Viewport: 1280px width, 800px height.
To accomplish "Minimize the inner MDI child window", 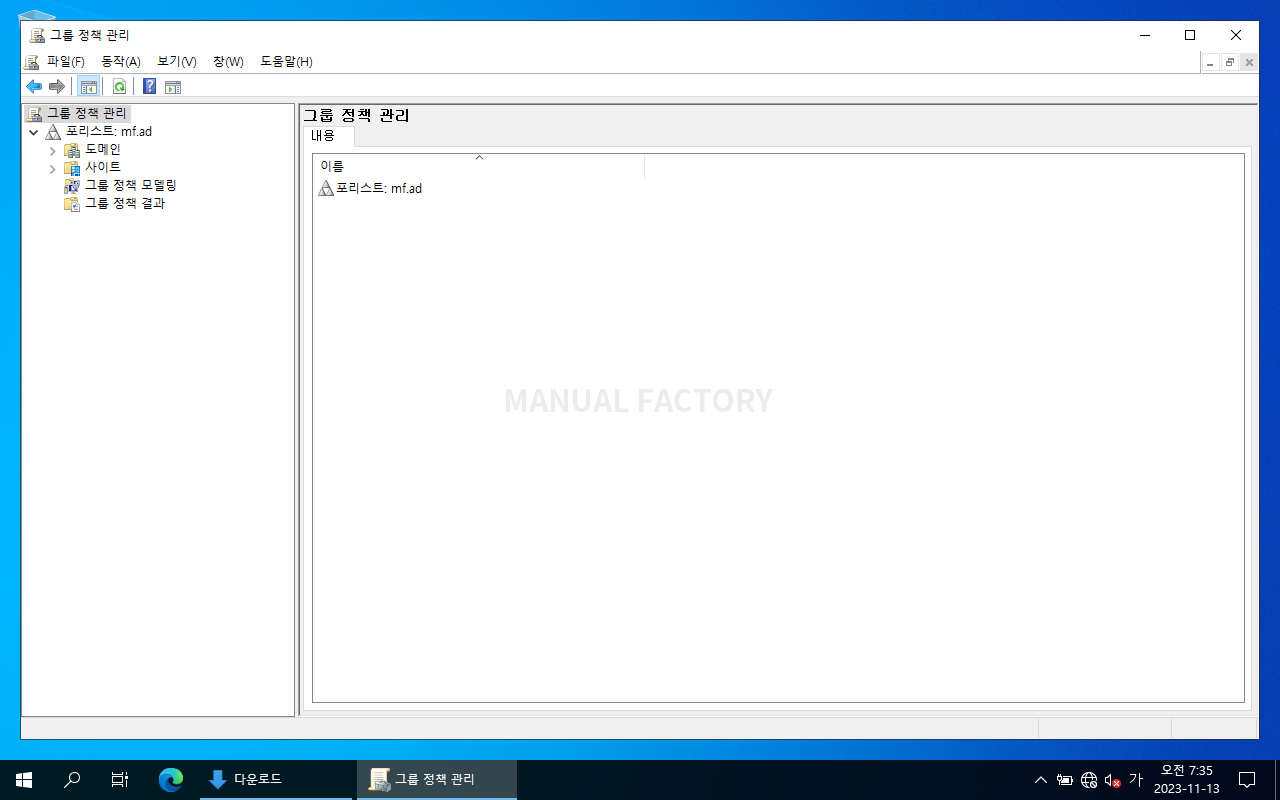I will (1211, 62).
